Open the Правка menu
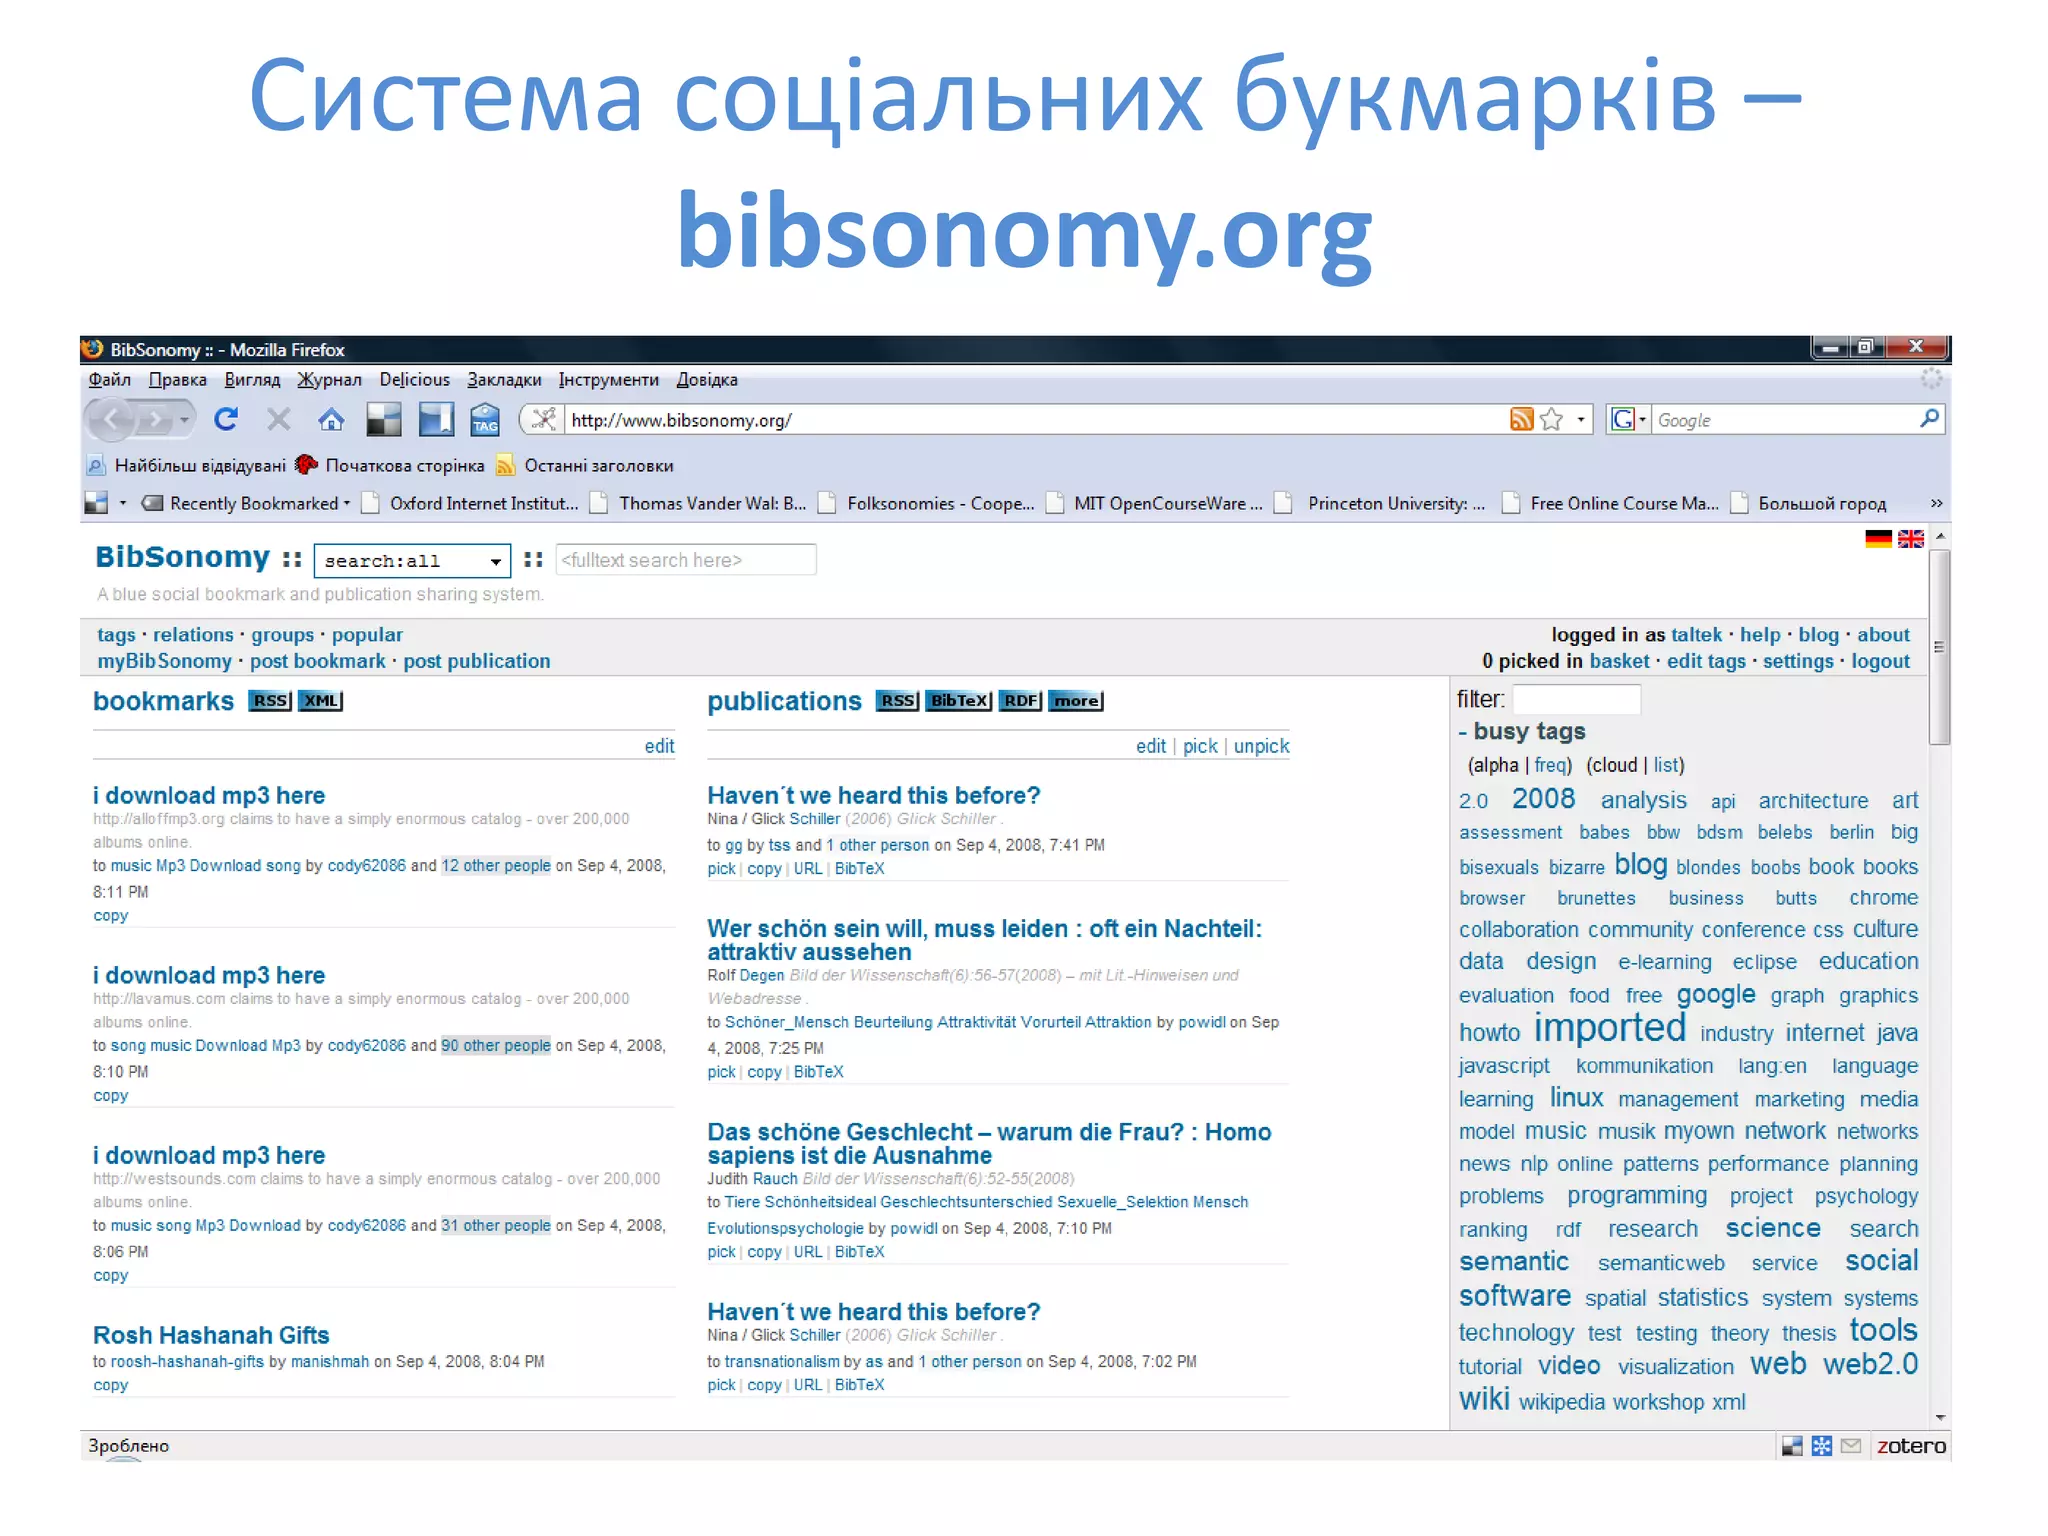The height and width of the screenshot is (1536, 2048). (x=178, y=380)
